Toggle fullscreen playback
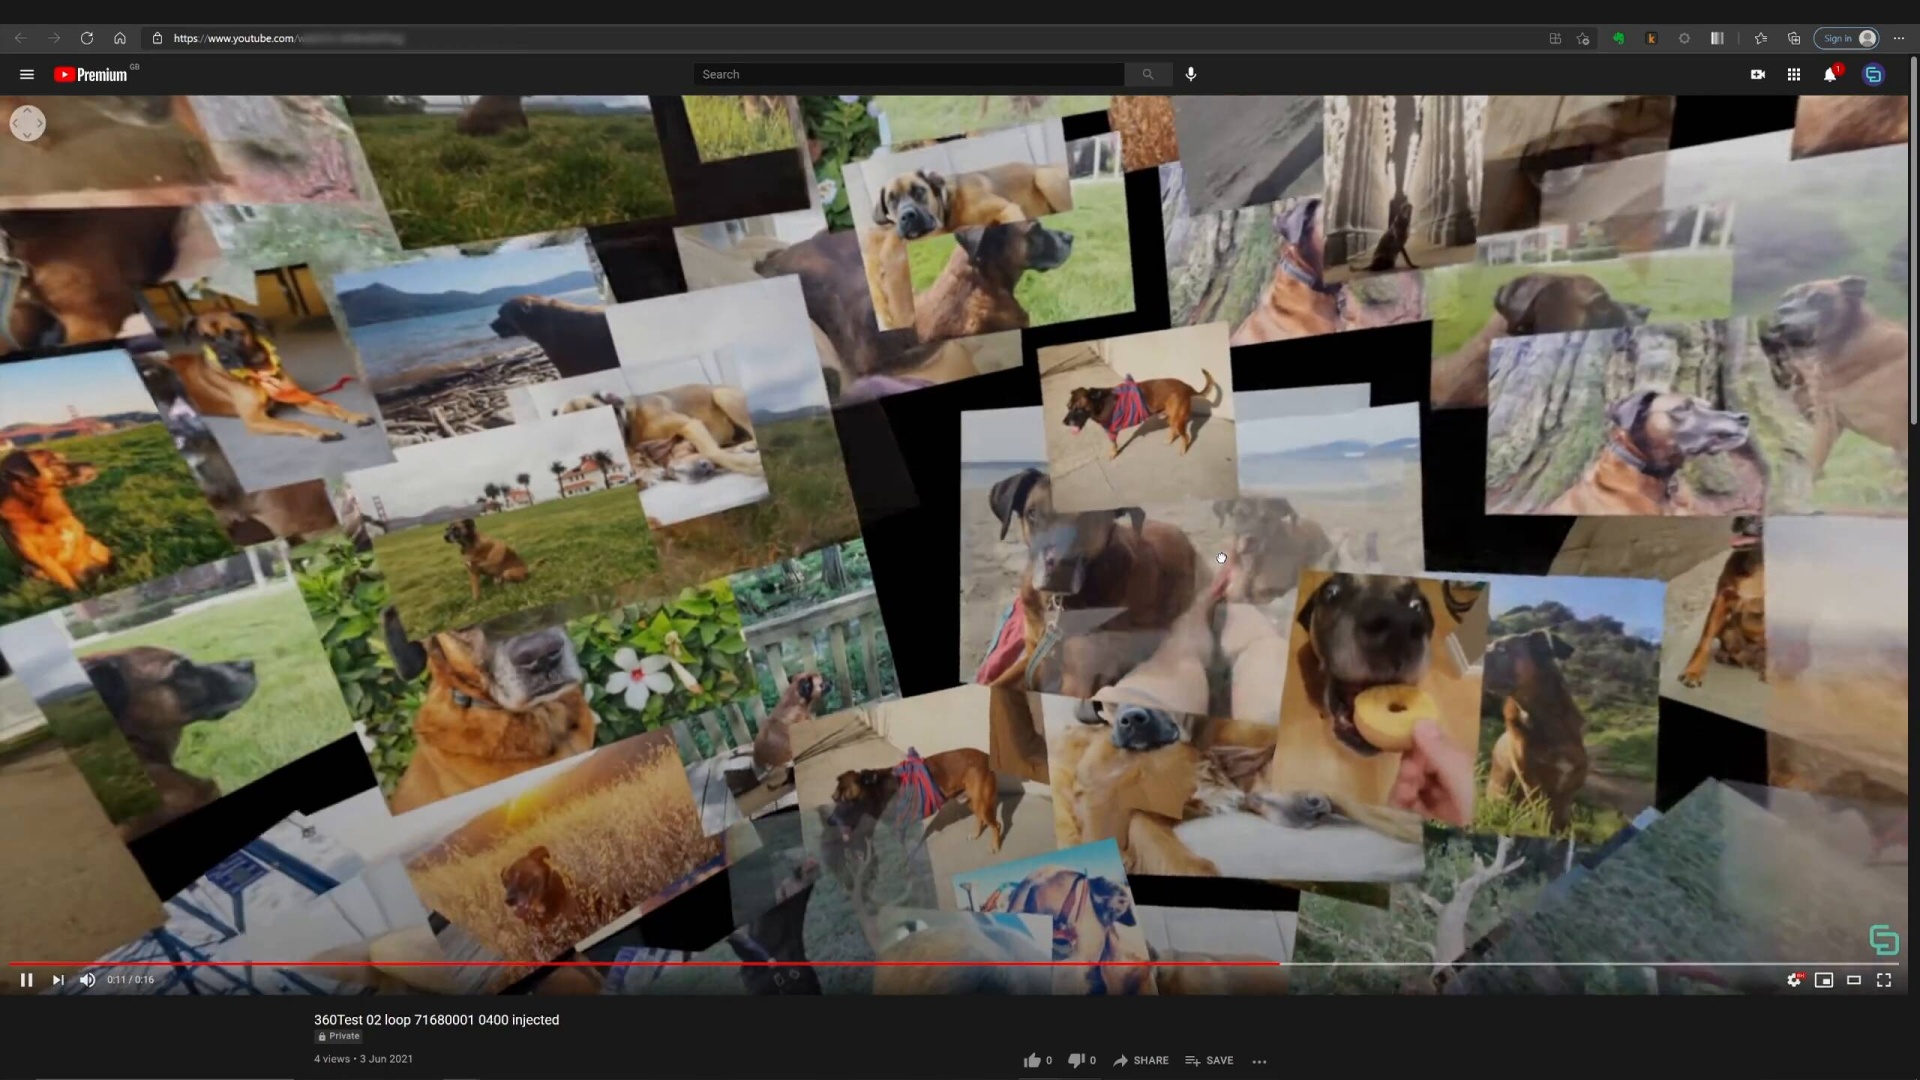1920x1080 pixels. (x=1884, y=980)
